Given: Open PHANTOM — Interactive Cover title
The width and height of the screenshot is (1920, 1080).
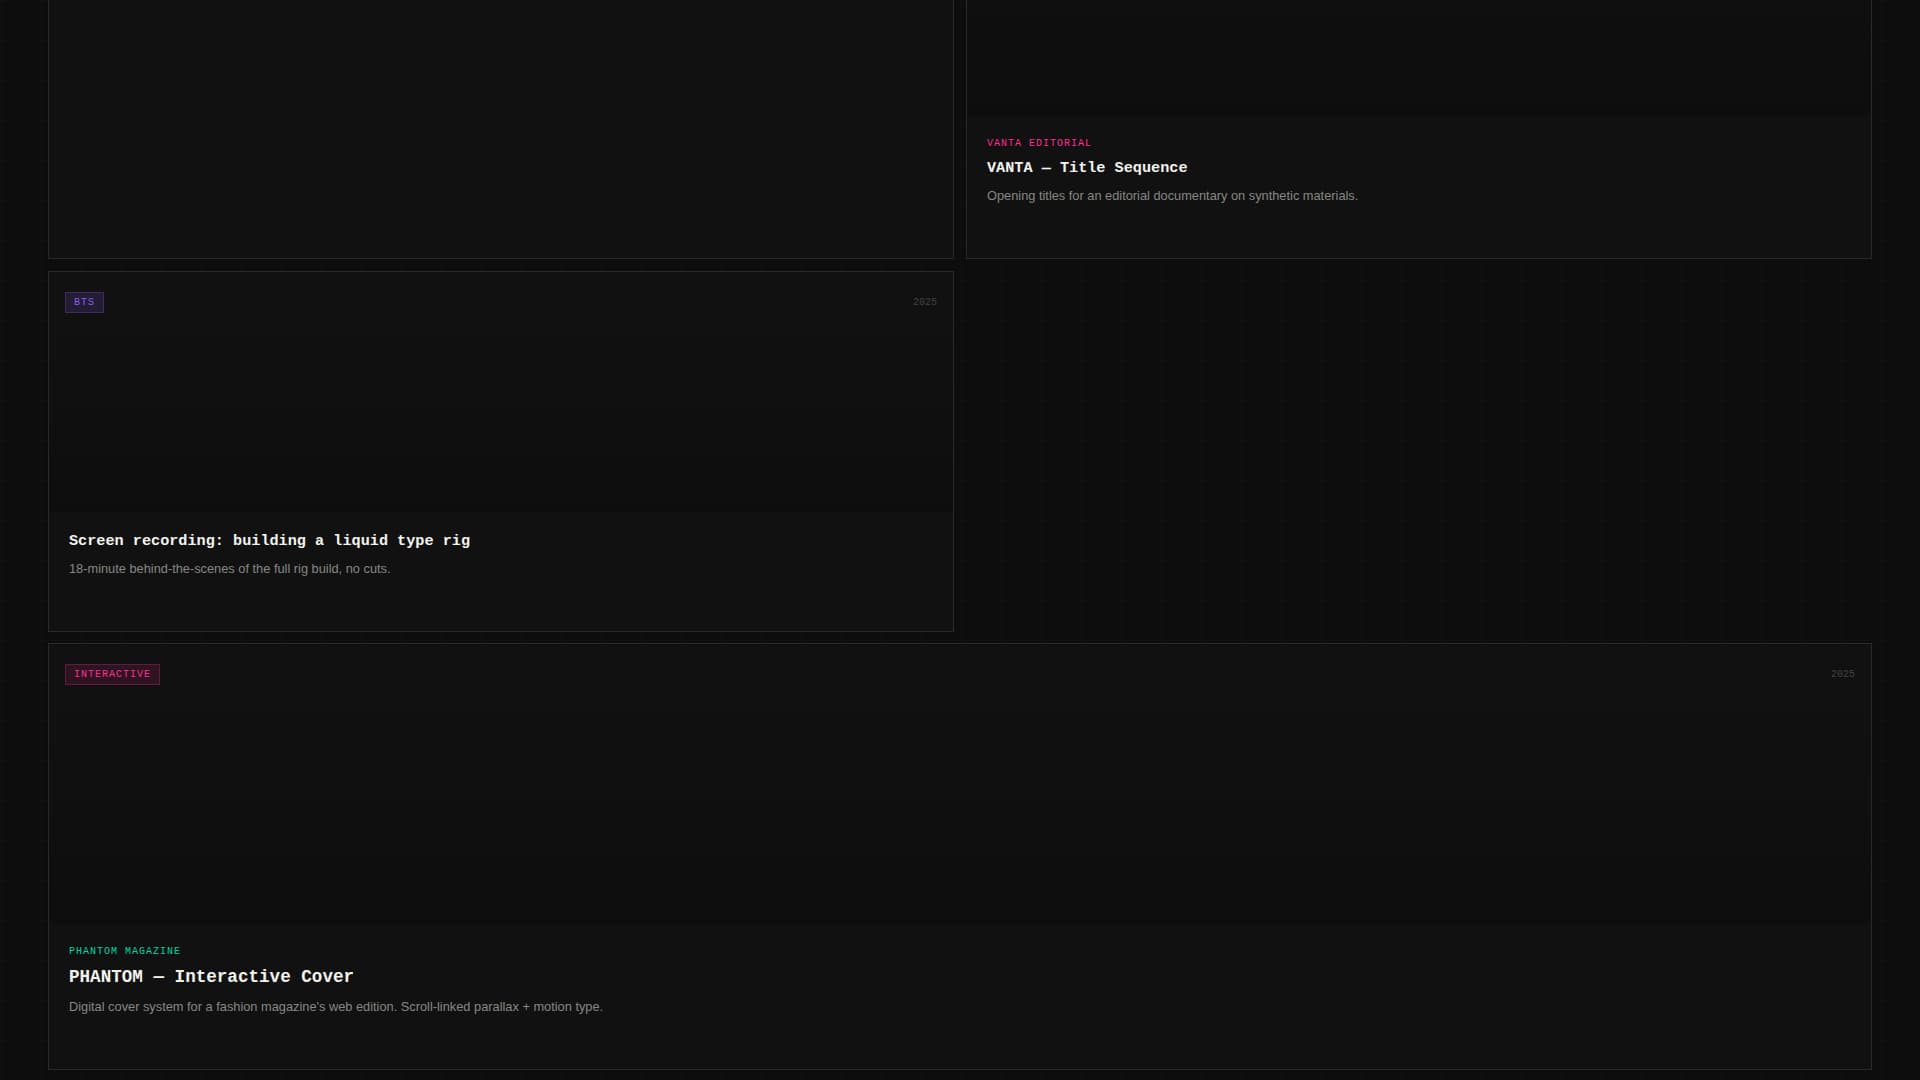Looking at the screenshot, I should click(x=211, y=977).
